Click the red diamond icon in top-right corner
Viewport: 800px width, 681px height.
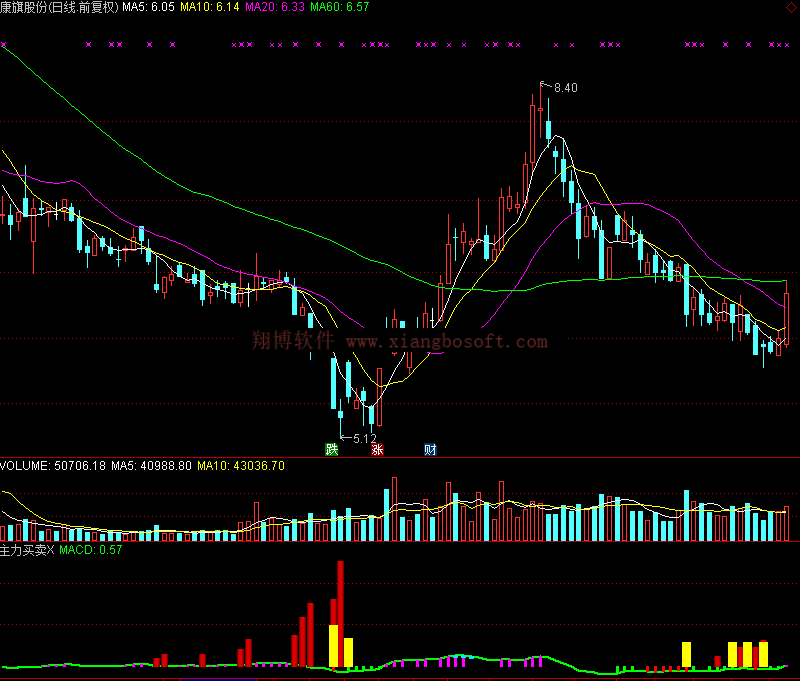point(792,7)
